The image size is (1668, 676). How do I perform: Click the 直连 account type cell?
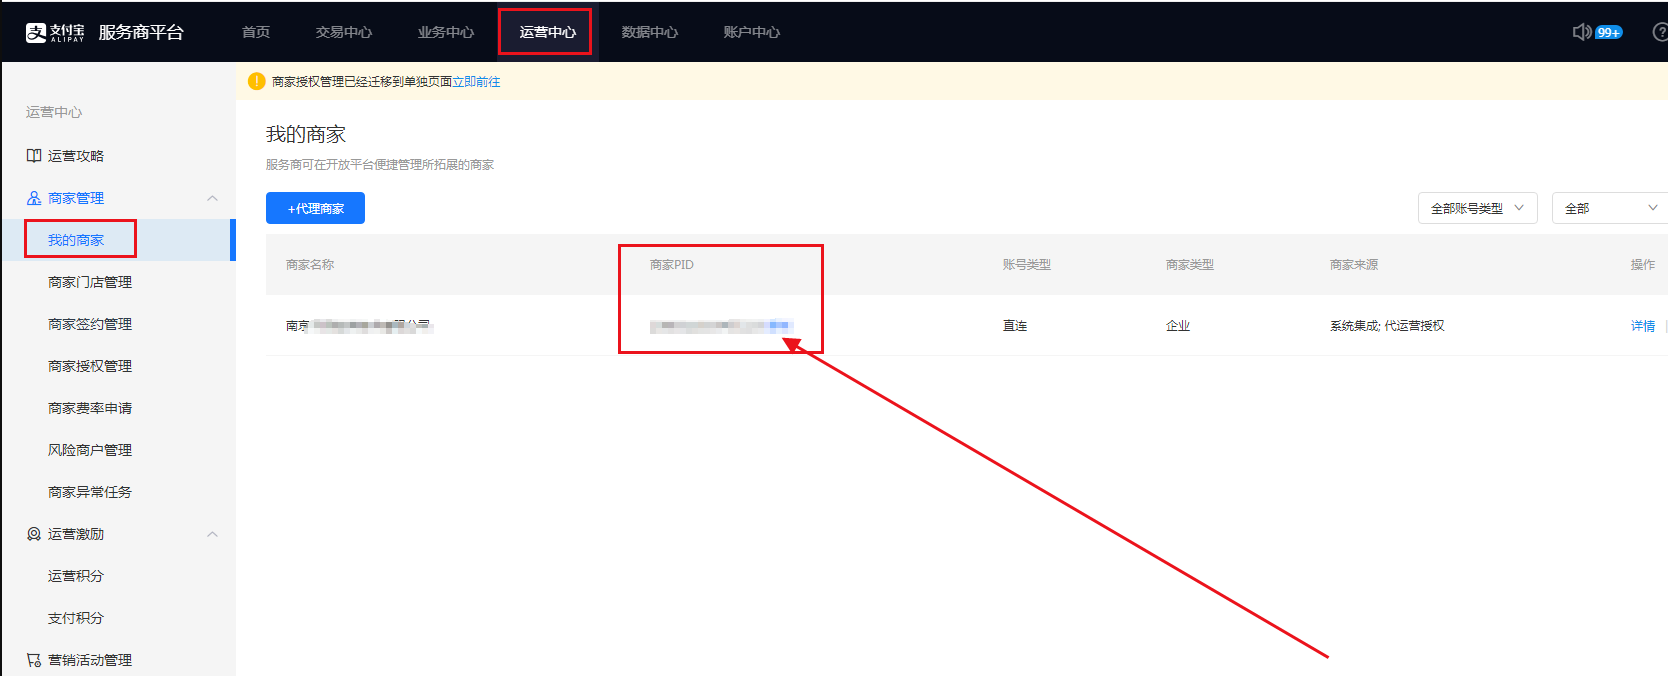pos(1015,326)
